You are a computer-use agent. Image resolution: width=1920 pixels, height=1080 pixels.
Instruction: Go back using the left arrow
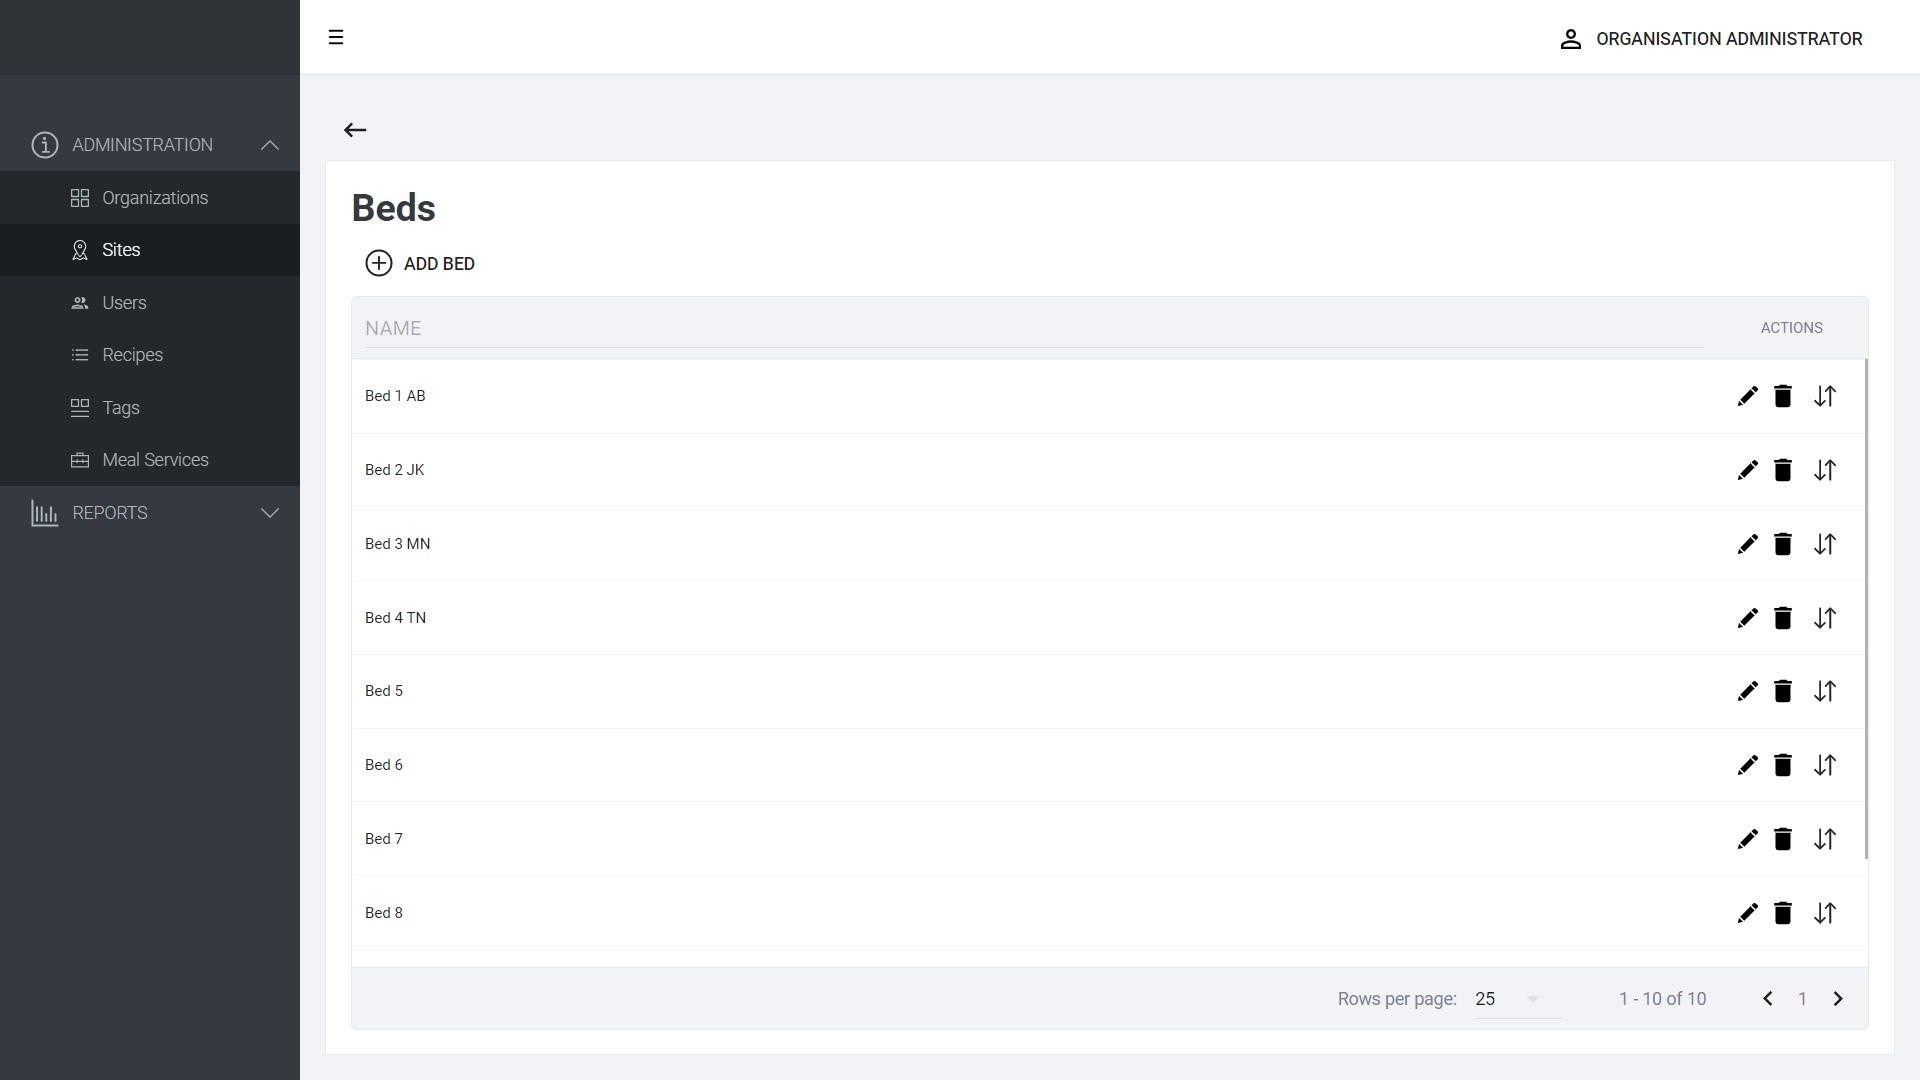click(x=355, y=130)
